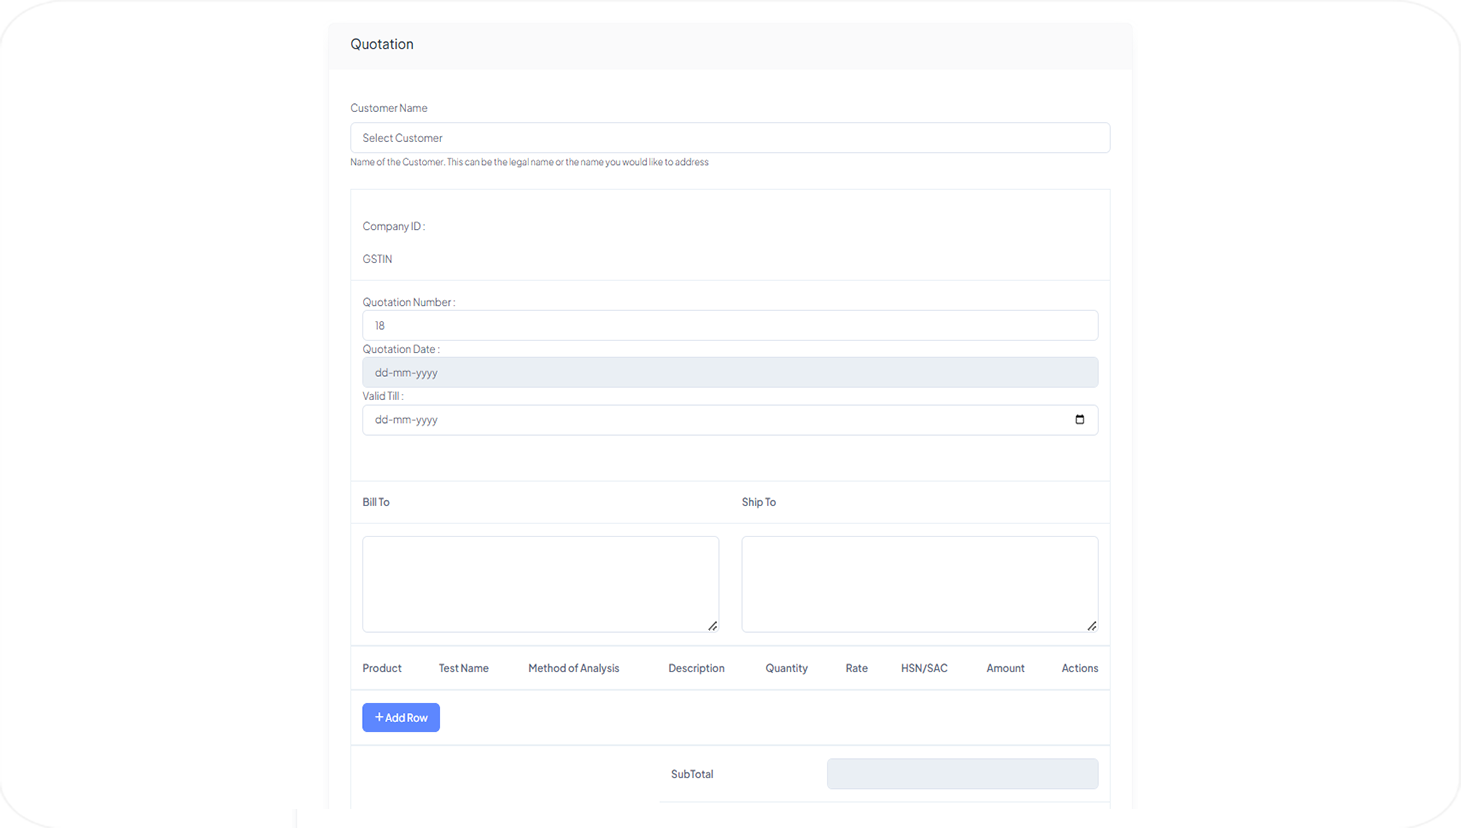The width and height of the screenshot is (1461, 828).
Task: Click inside the Ship To text area
Action: pyautogui.click(x=919, y=584)
